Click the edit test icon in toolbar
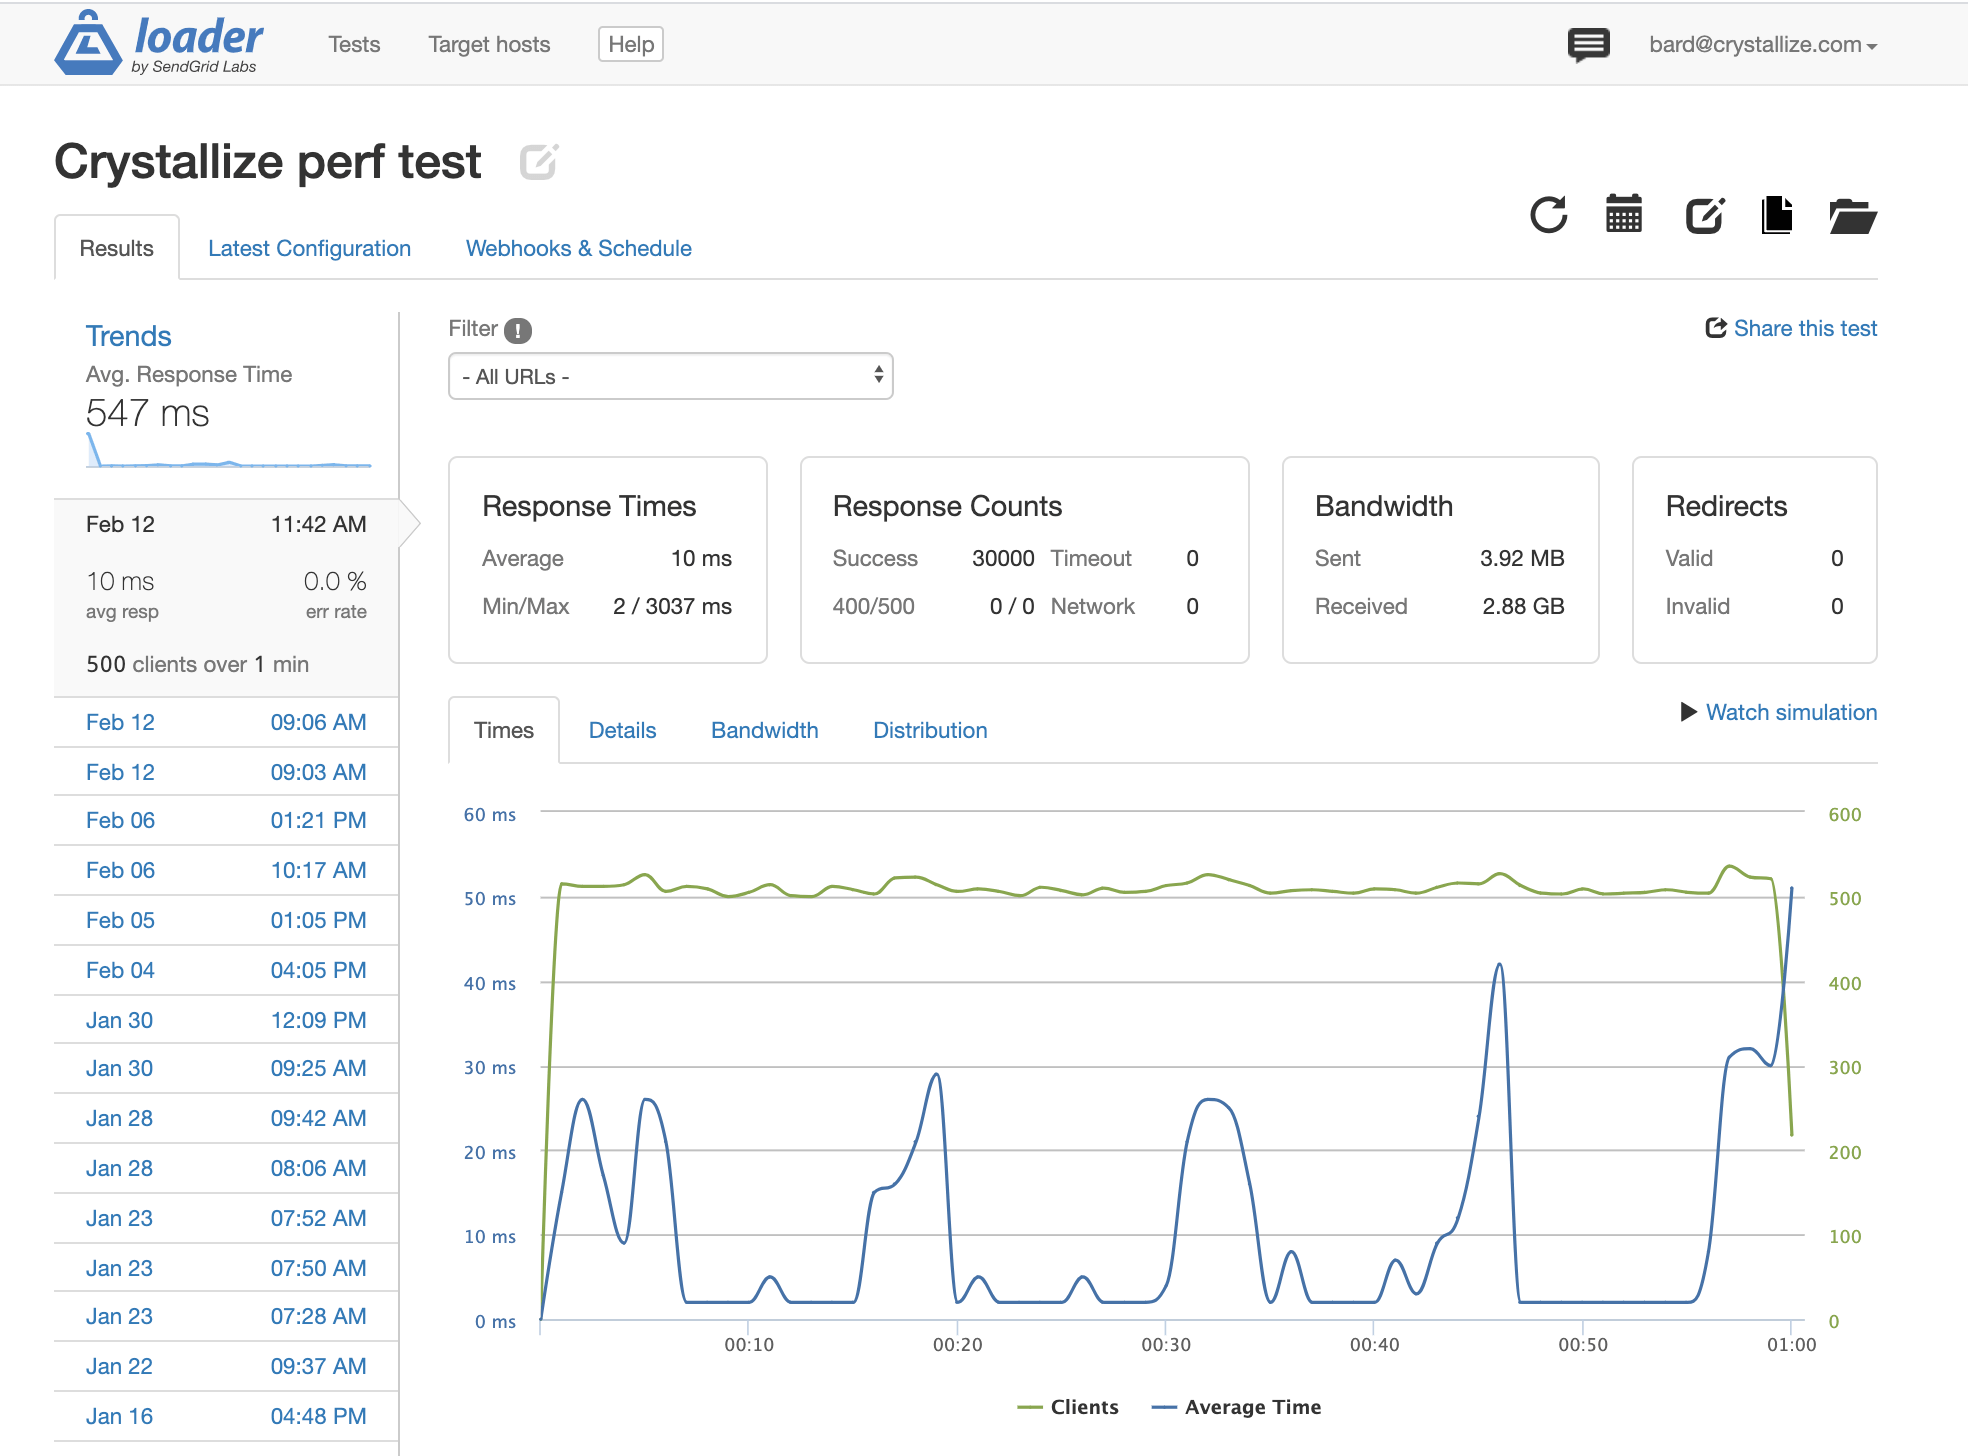Screen dimensions: 1968x1456 (x=1704, y=215)
